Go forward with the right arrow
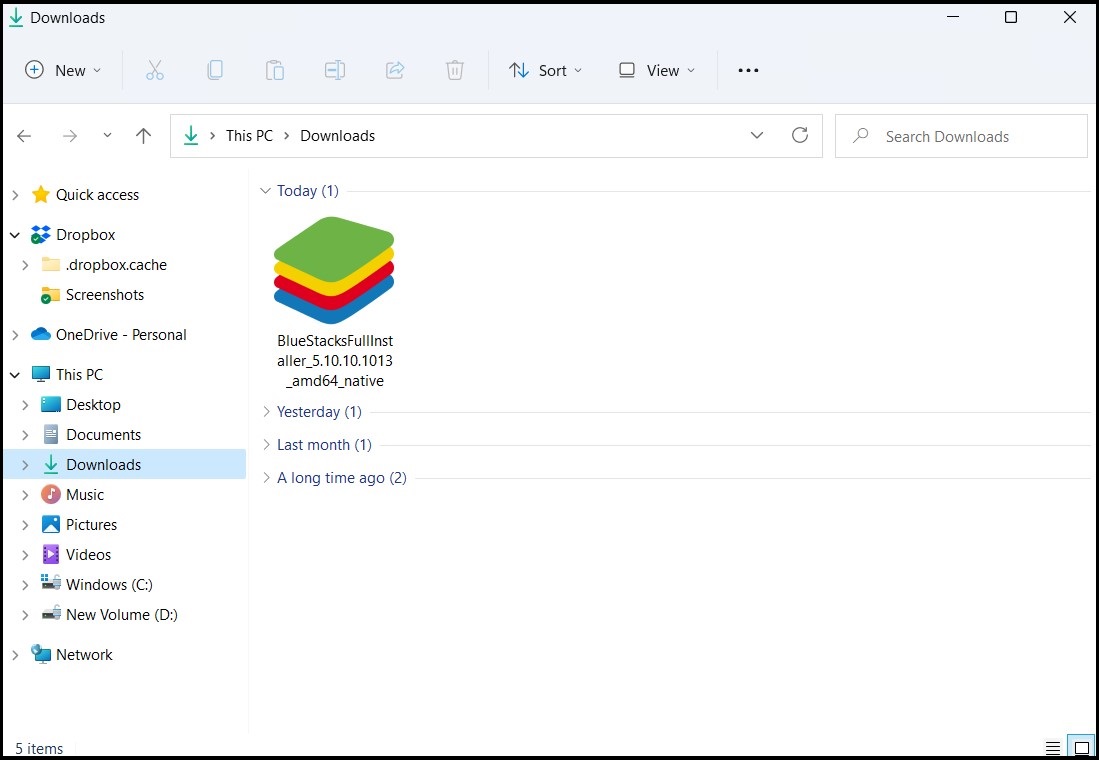This screenshot has width=1099, height=760. [69, 136]
